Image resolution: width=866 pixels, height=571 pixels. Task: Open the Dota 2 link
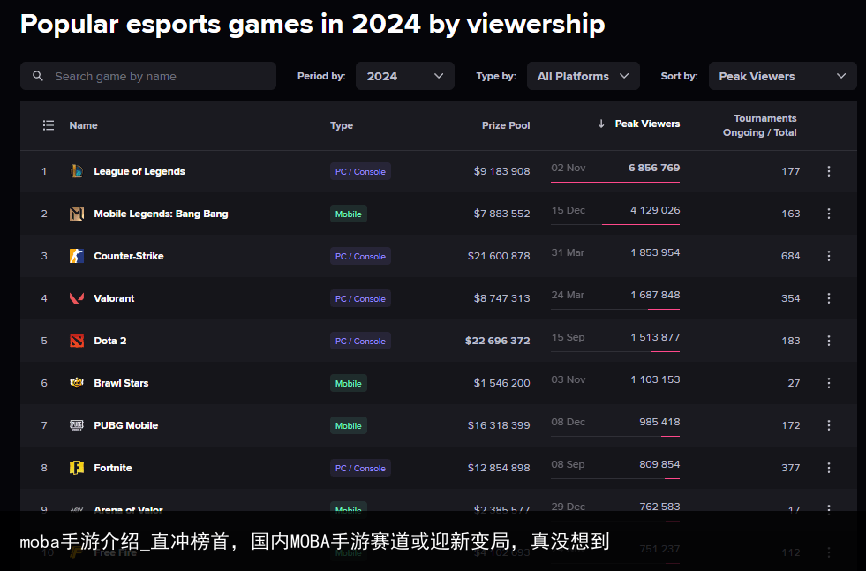(110, 341)
